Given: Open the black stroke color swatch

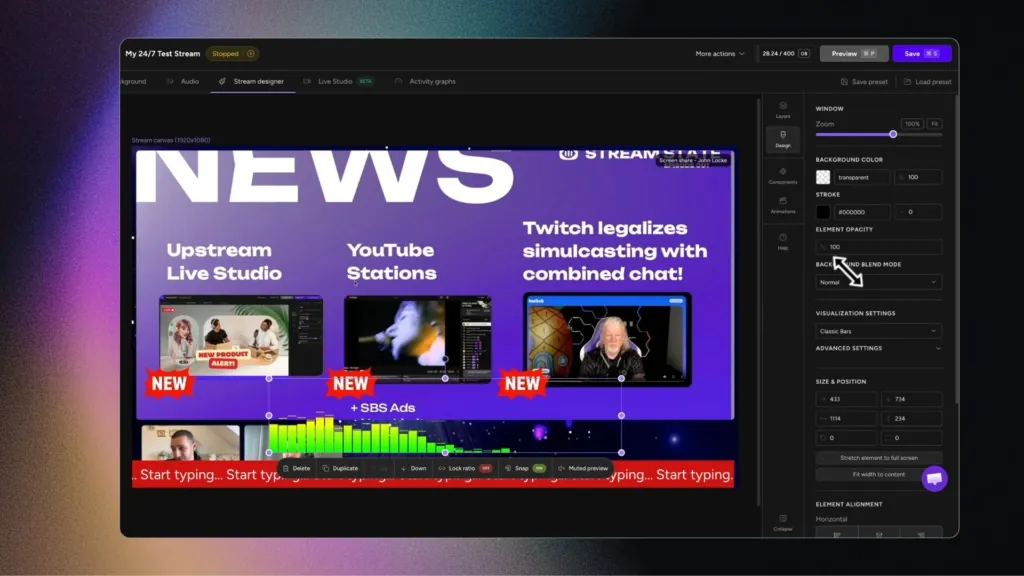Looking at the screenshot, I should click(x=823, y=212).
